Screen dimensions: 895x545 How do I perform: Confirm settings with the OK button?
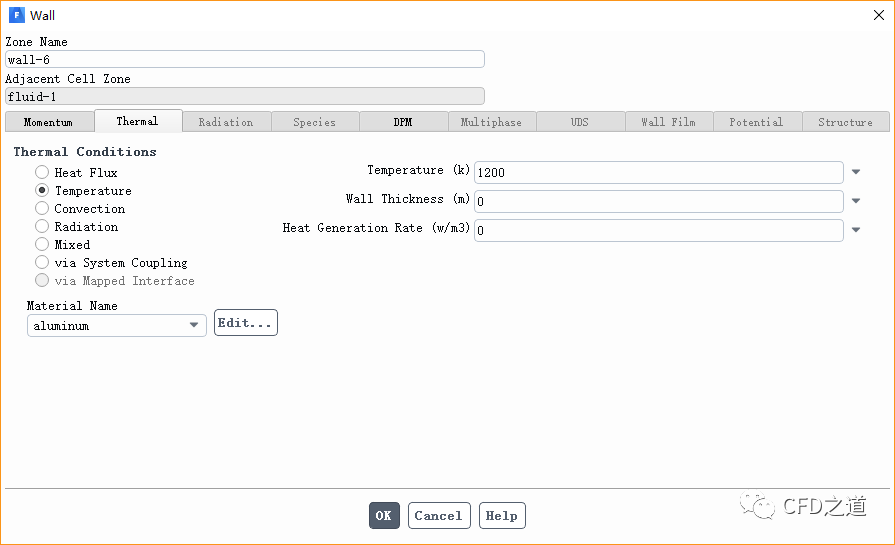pos(384,515)
